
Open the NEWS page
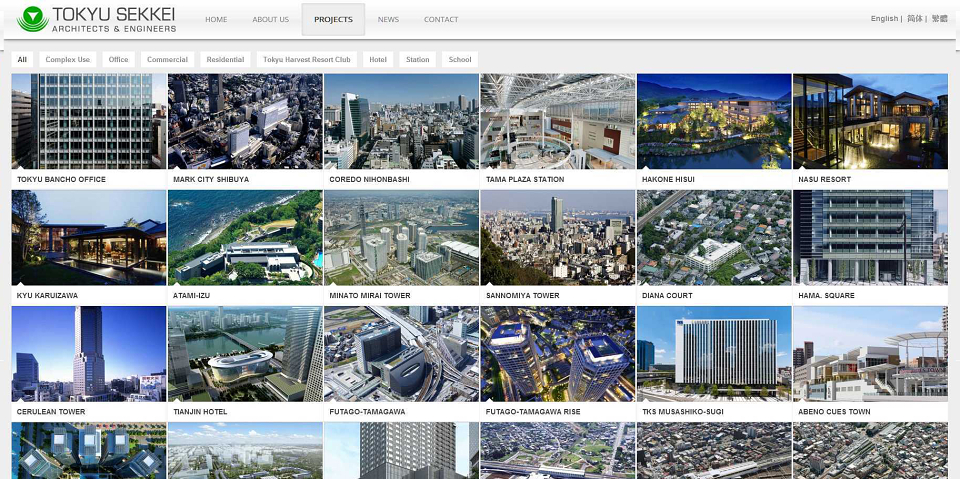388,20
